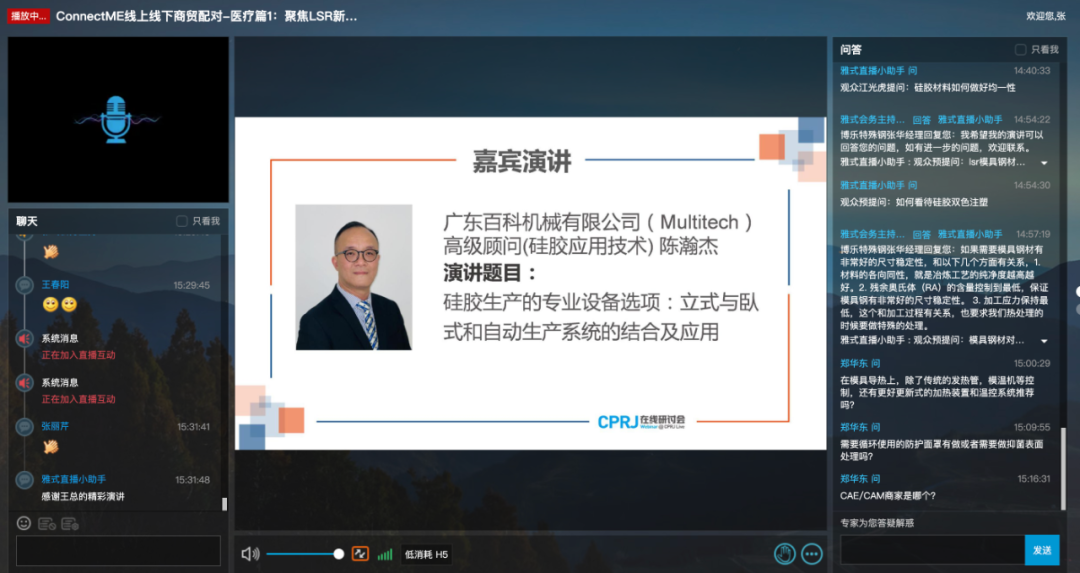The image size is (1080, 573).
Task: Open the more options ellipsis button
Action: (812, 554)
